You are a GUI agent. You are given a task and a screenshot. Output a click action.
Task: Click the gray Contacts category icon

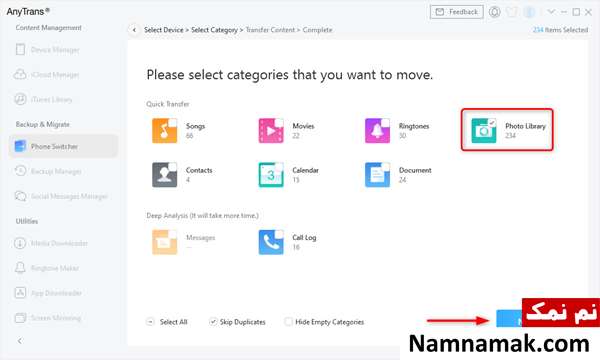tap(165, 175)
